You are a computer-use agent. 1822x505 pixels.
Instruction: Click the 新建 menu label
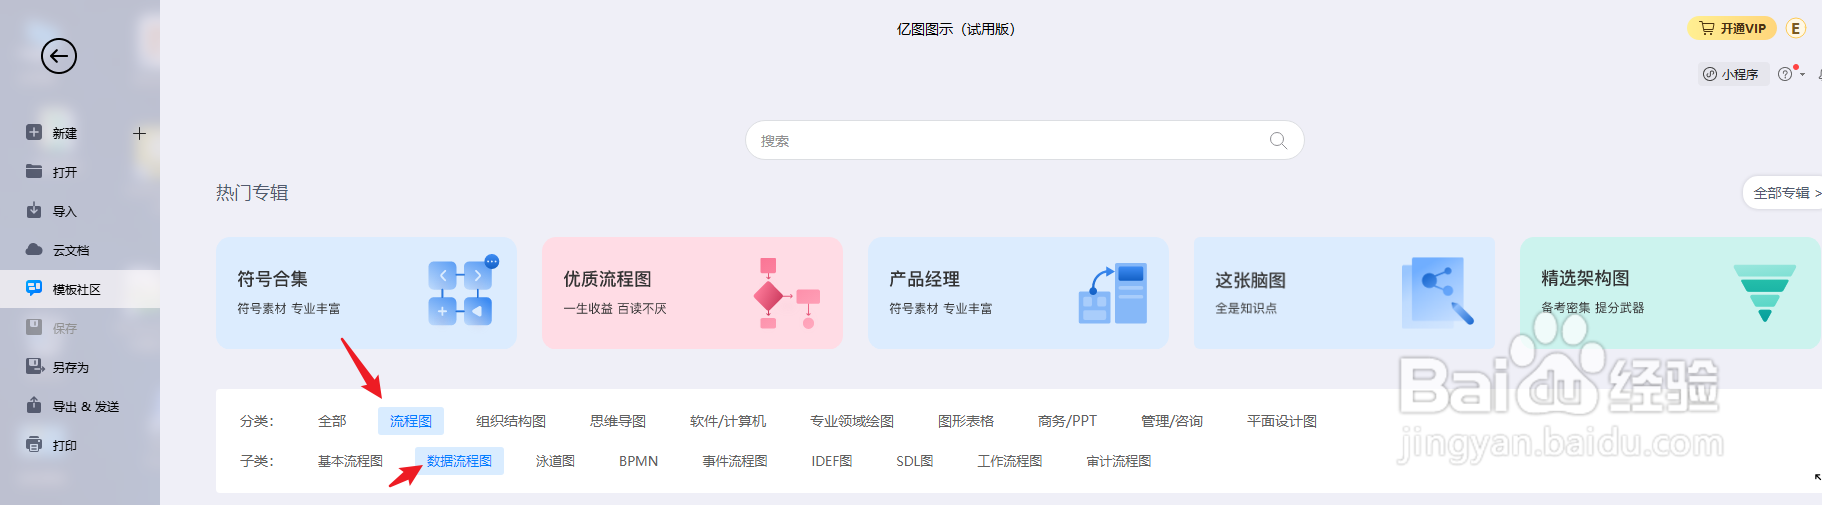pos(65,133)
